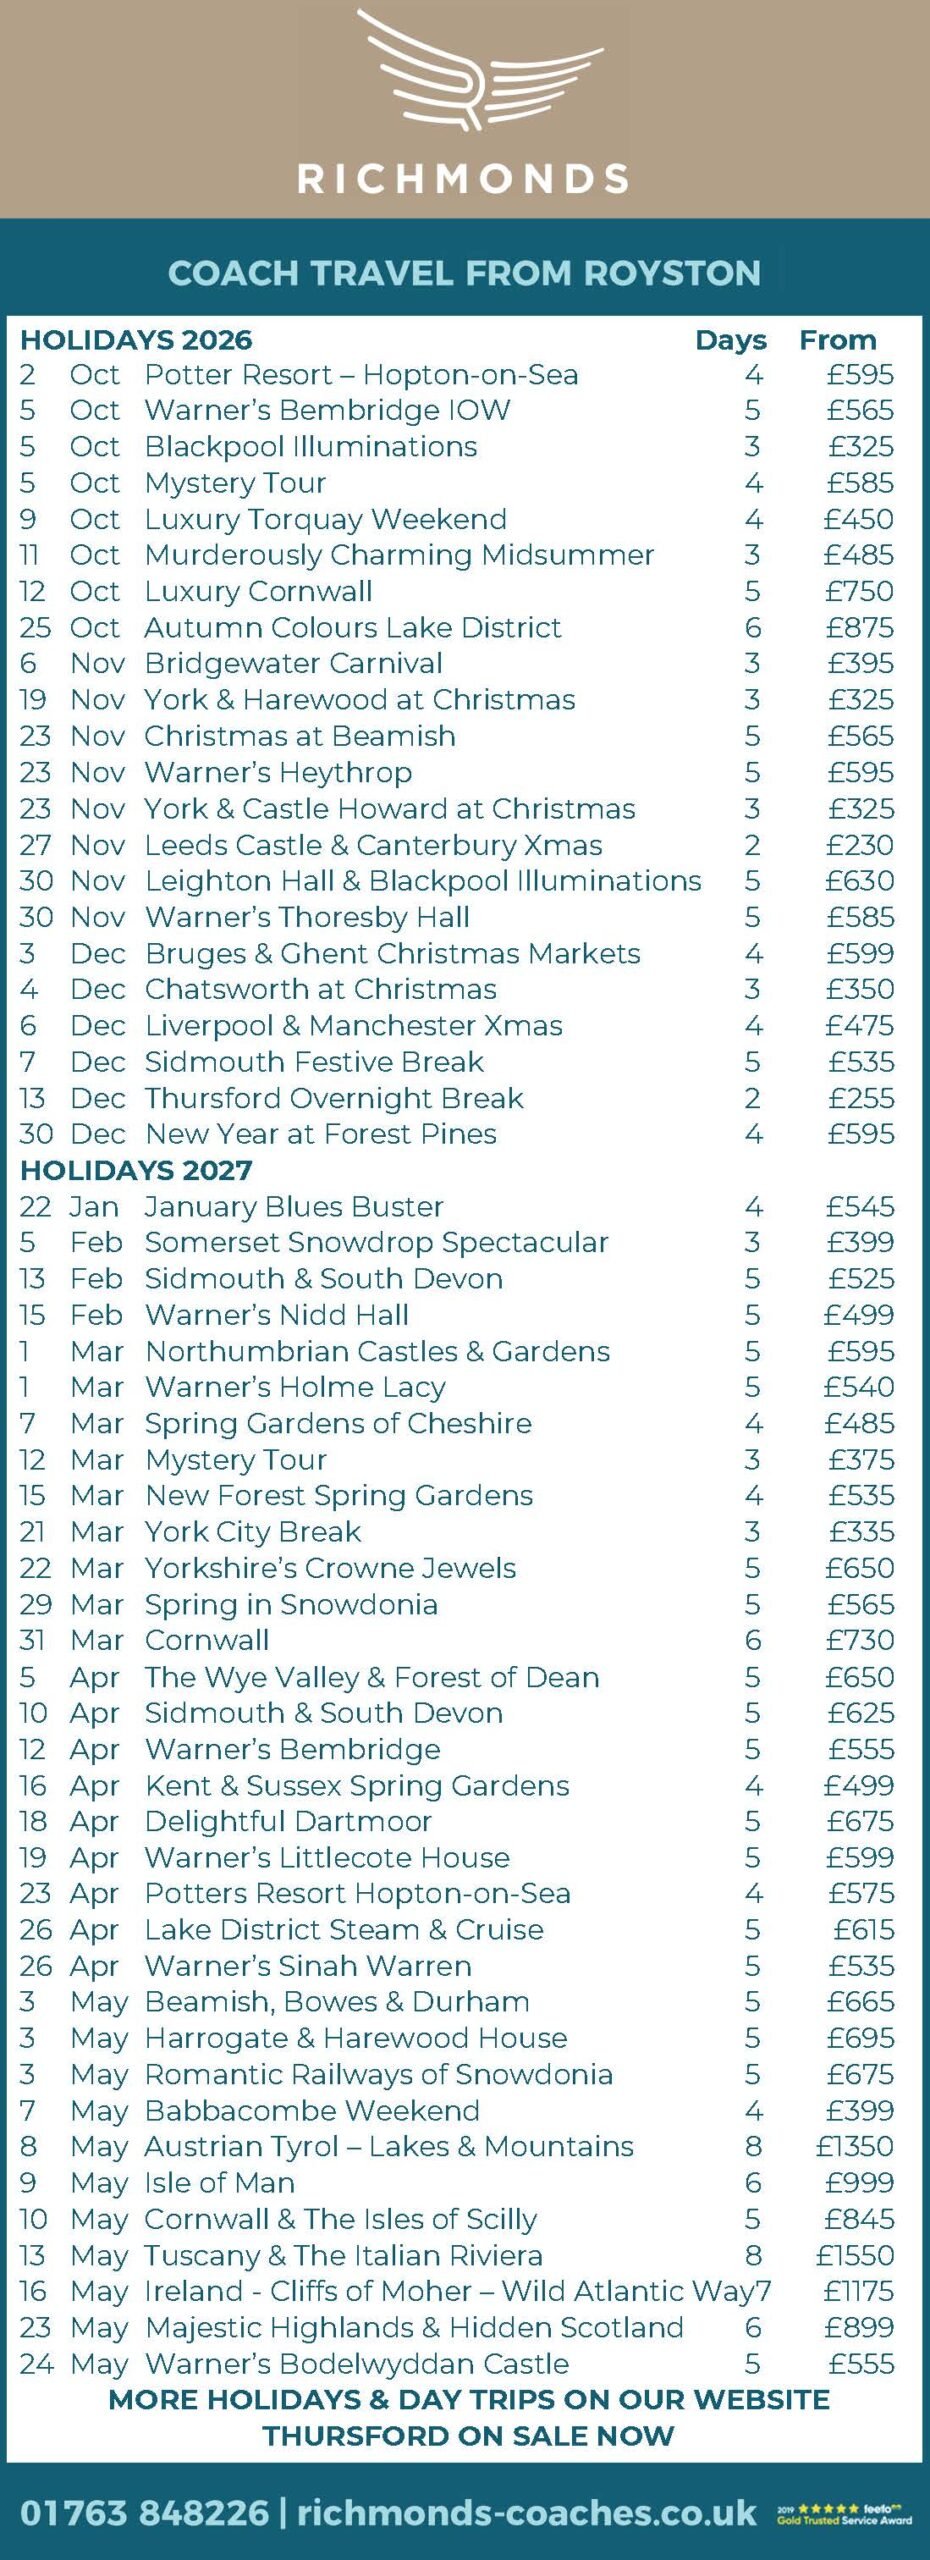Select Tuscany & The Italian Riviera listing
This screenshot has width=930, height=2560.
click(457, 2255)
